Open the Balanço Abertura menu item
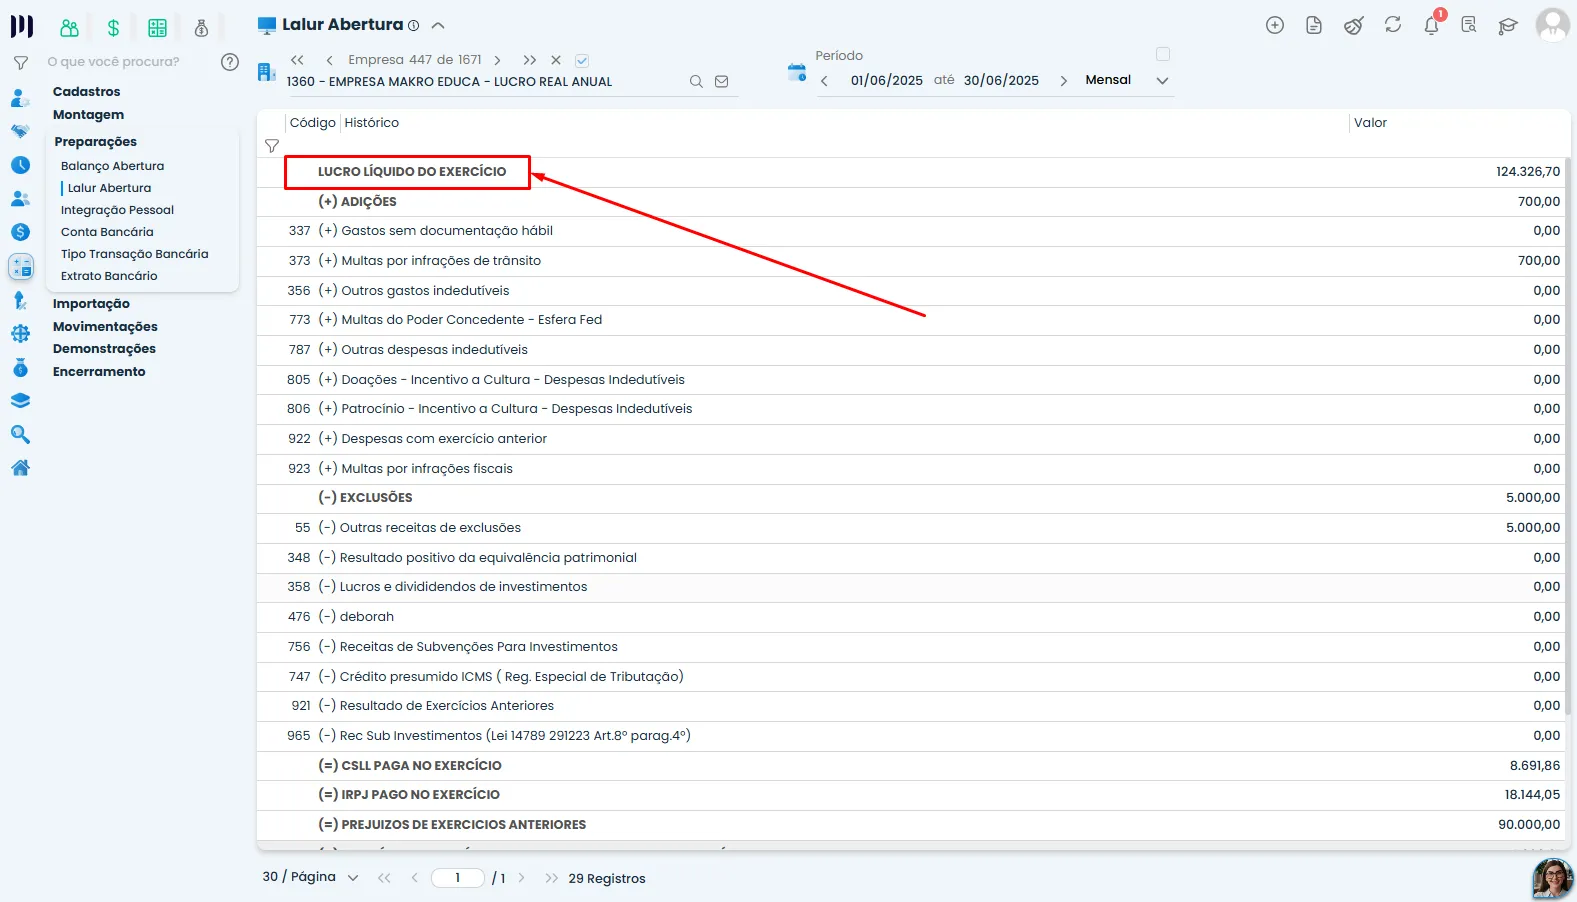Image resolution: width=1577 pixels, height=902 pixels. pos(112,166)
